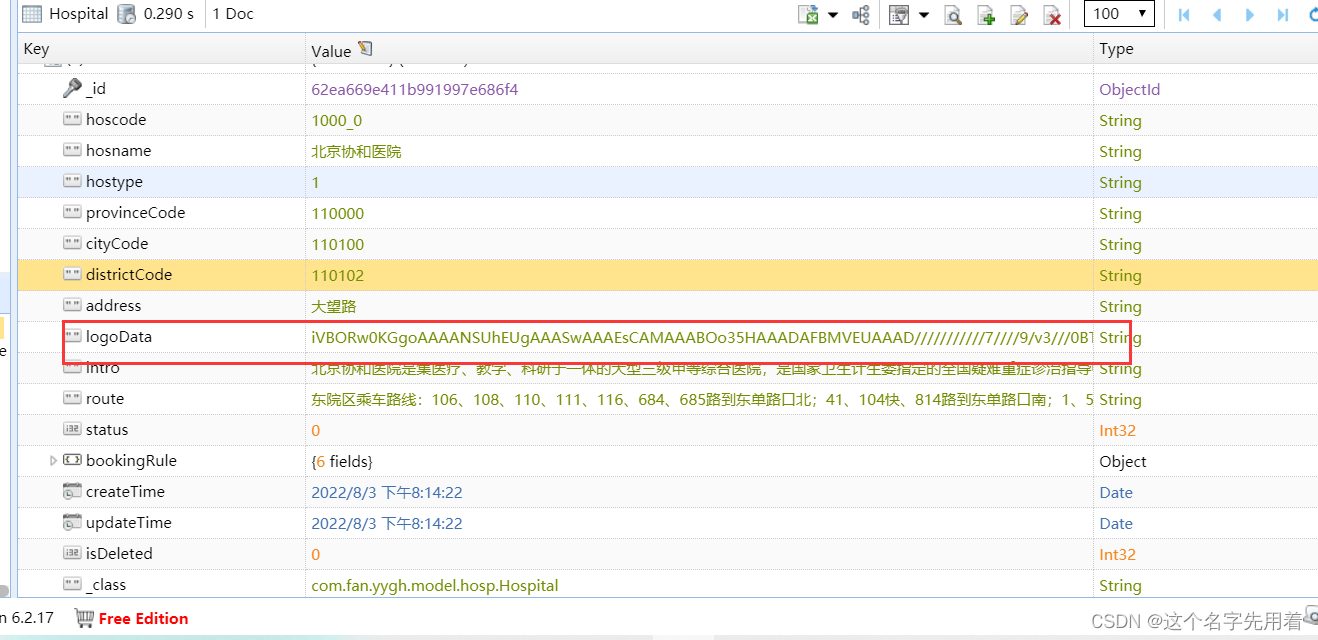Viewport: 1318px width, 640px height.
Task: Click the 1 Doc count label
Action: tap(233, 14)
